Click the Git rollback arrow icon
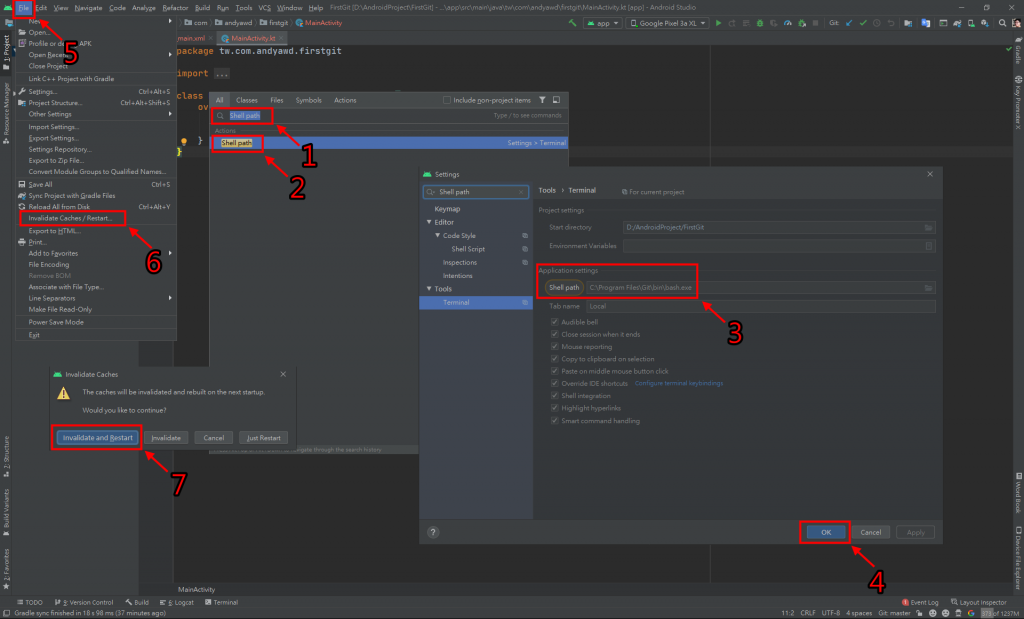The height and width of the screenshot is (619, 1024). 891,23
